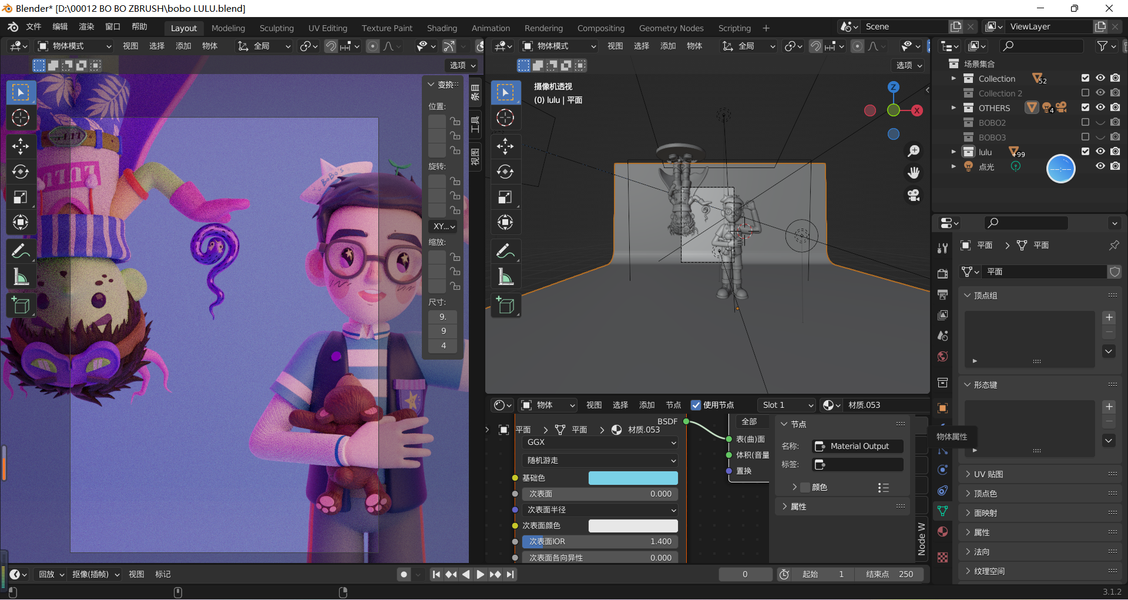1128x600 pixels.
Task: Select the Annotate tool in left viewport
Action: click(21, 251)
